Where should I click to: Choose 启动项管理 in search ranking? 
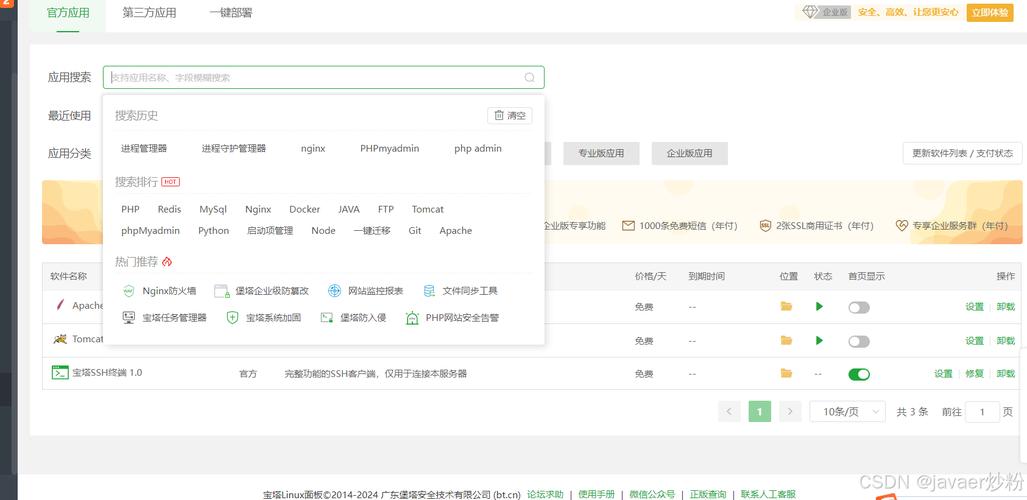[270, 230]
